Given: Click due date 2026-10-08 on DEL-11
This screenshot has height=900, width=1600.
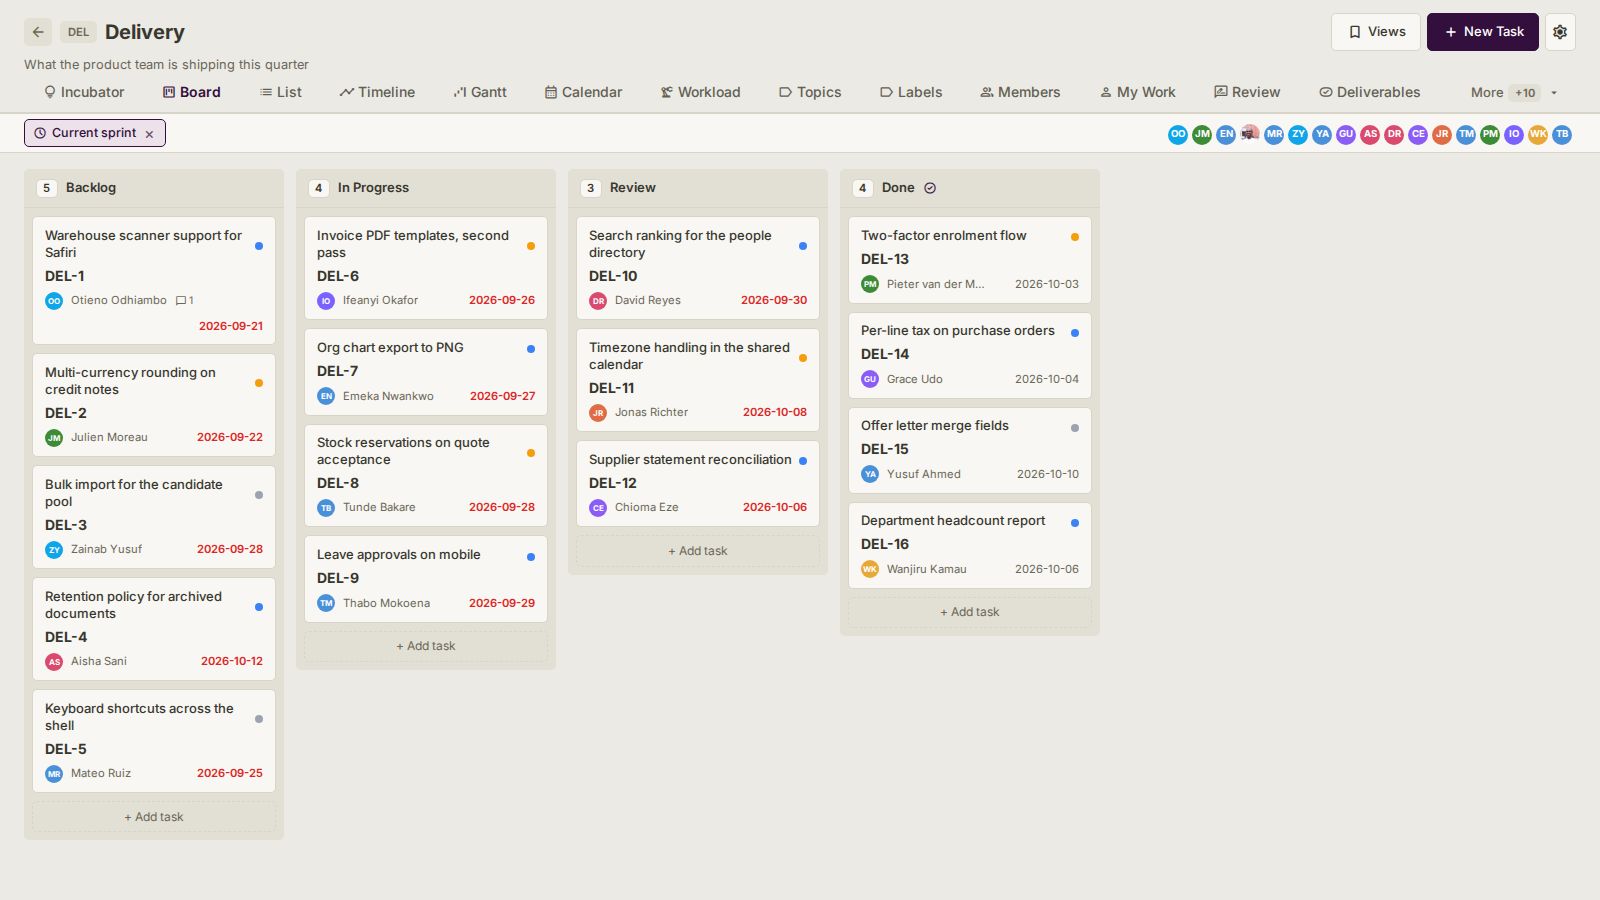Looking at the screenshot, I should click(775, 412).
